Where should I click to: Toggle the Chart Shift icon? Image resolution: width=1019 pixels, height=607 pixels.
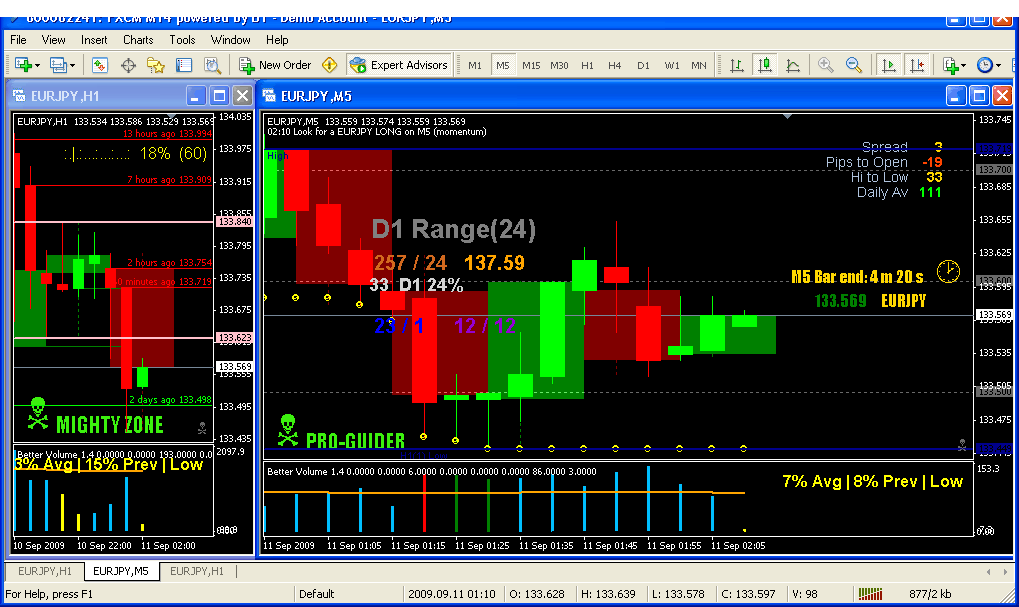pyautogui.click(x=917, y=65)
